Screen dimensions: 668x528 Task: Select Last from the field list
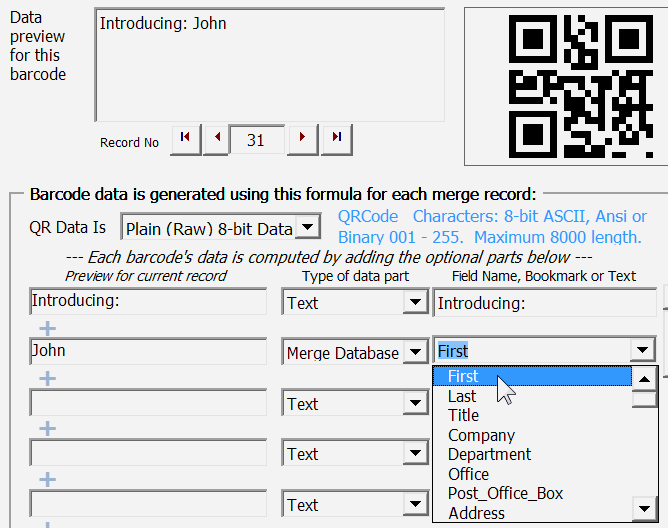coord(462,396)
